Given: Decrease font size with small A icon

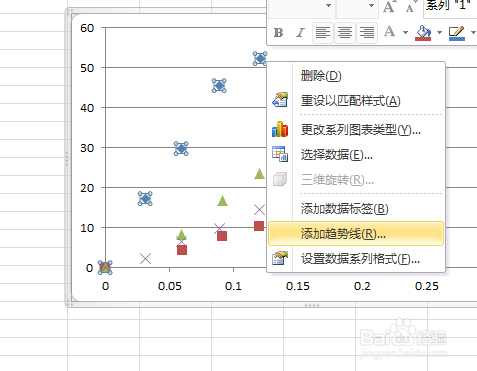Looking at the screenshot, I should coord(410,8).
